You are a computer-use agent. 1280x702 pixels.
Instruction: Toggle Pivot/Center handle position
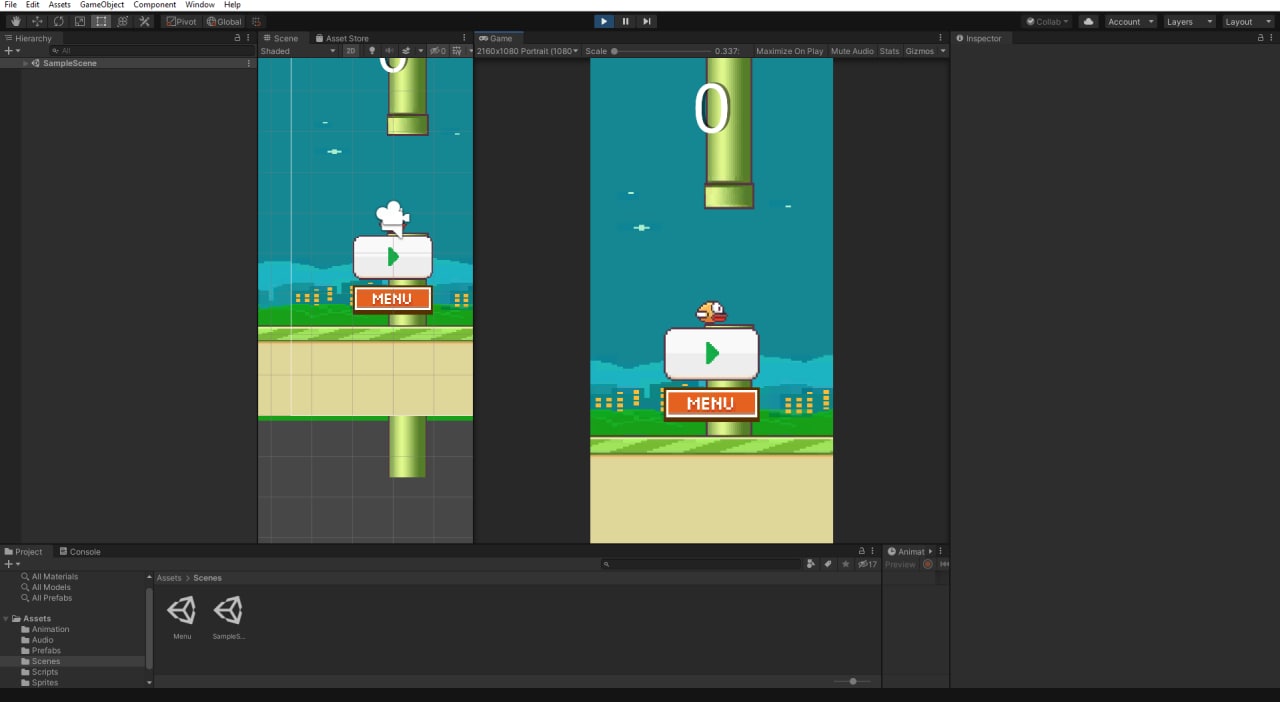(181, 21)
